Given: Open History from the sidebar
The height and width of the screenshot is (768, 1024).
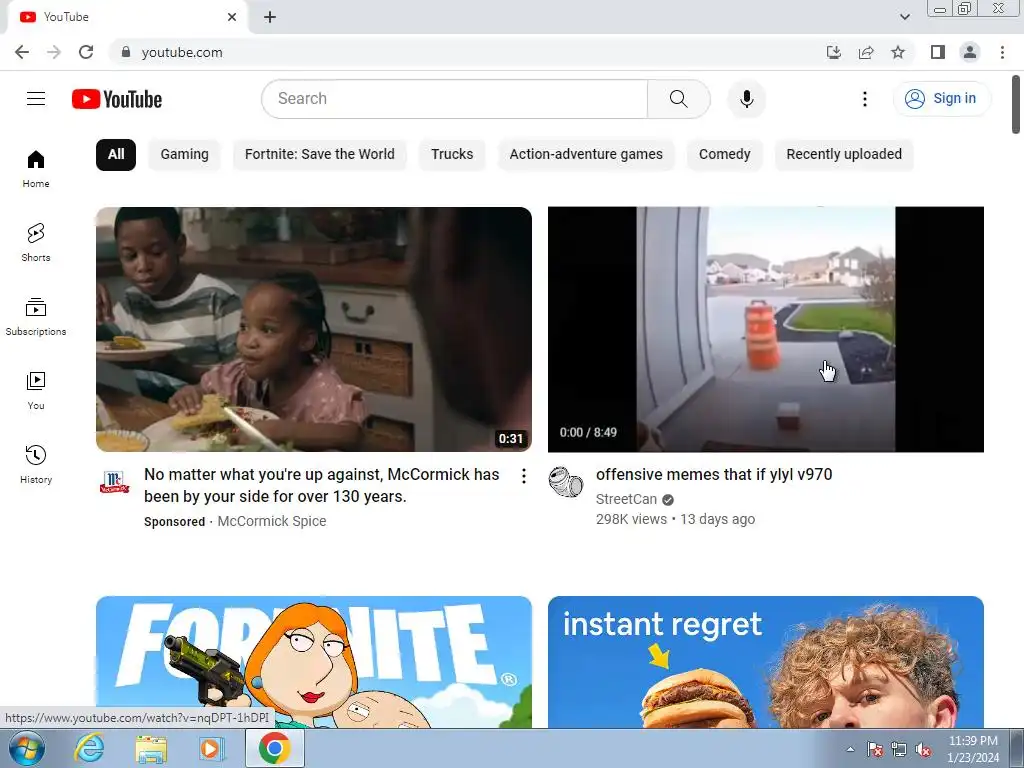Looking at the screenshot, I should point(36,464).
